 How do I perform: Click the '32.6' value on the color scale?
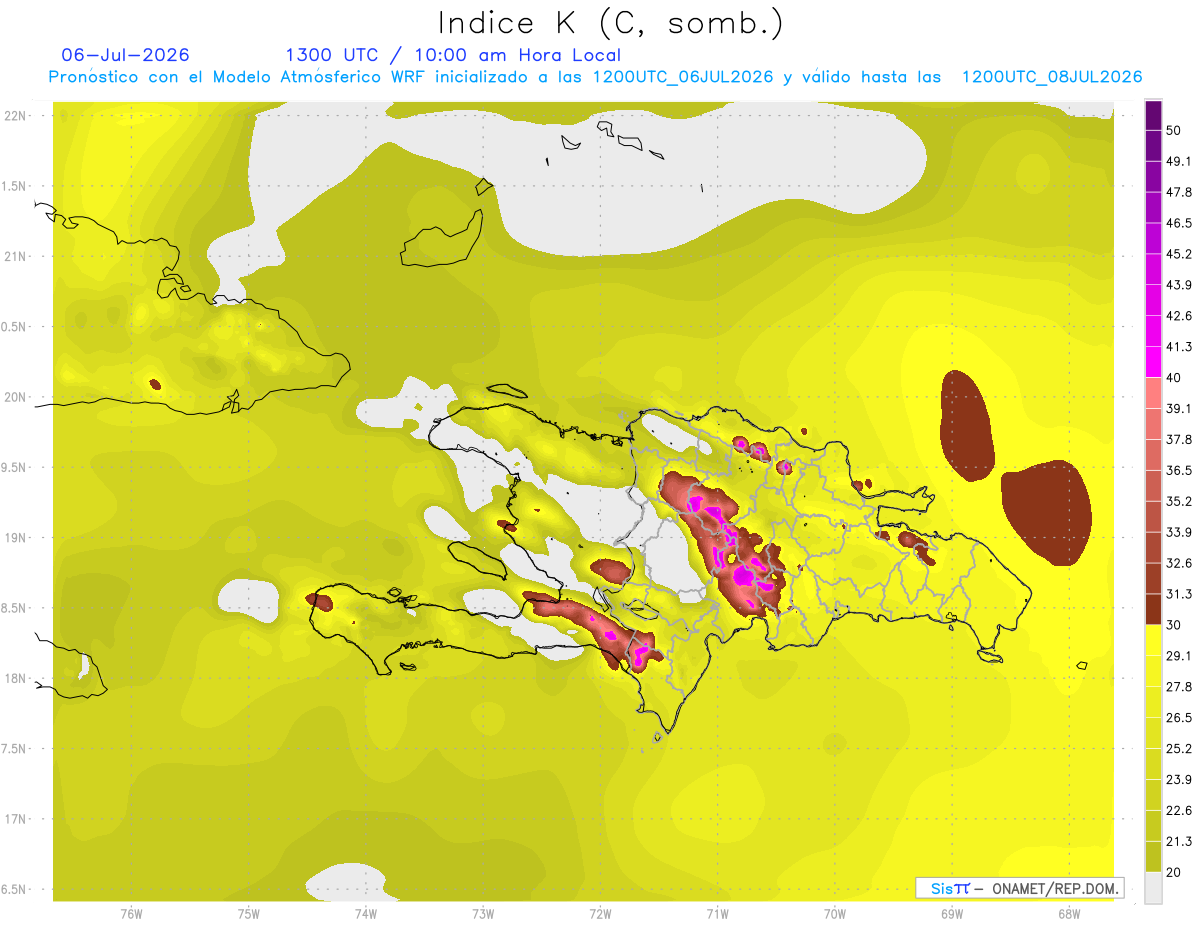pos(1179,563)
